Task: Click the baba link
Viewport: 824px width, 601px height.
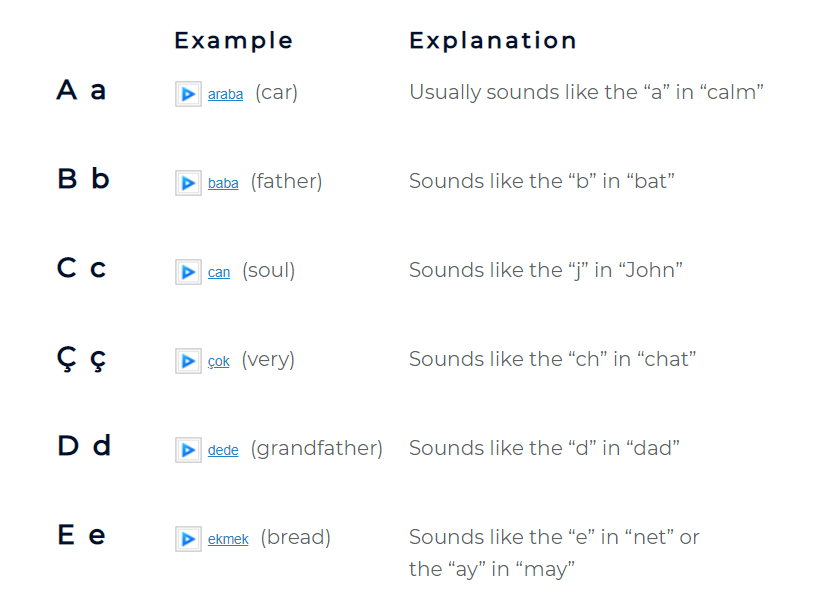Action: click(x=223, y=183)
